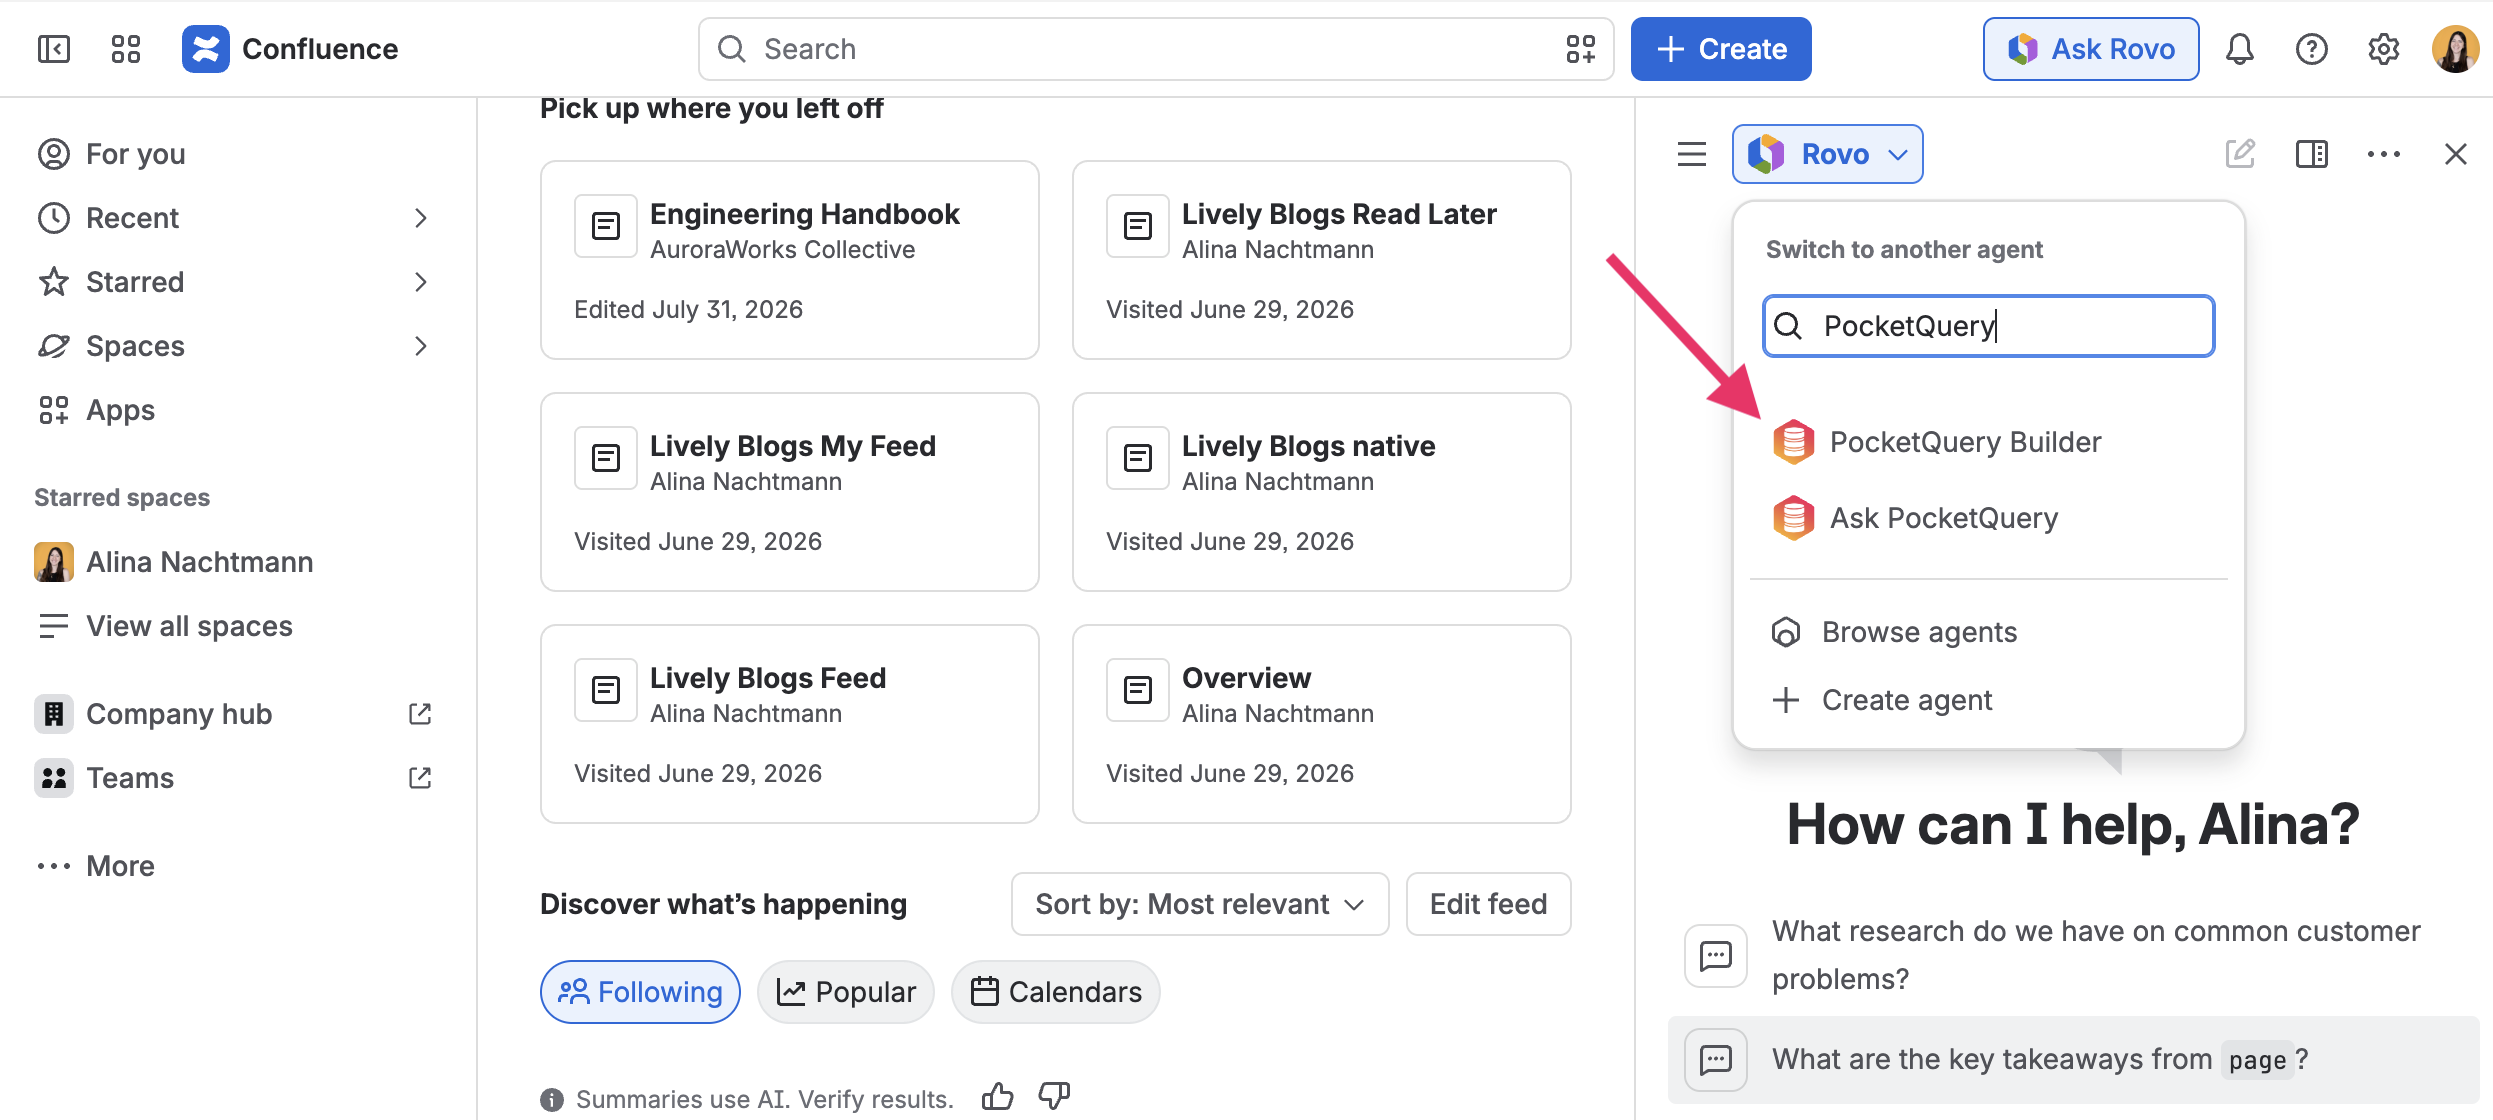The width and height of the screenshot is (2493, 1120).
Task: Open the Lively Blogs native card
Action: click(x=1322, y=492)
